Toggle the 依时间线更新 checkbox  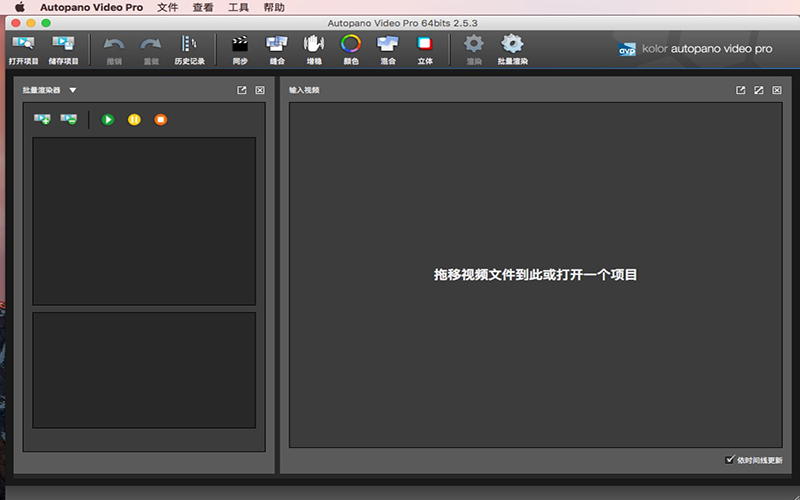(x=730, y=460)
